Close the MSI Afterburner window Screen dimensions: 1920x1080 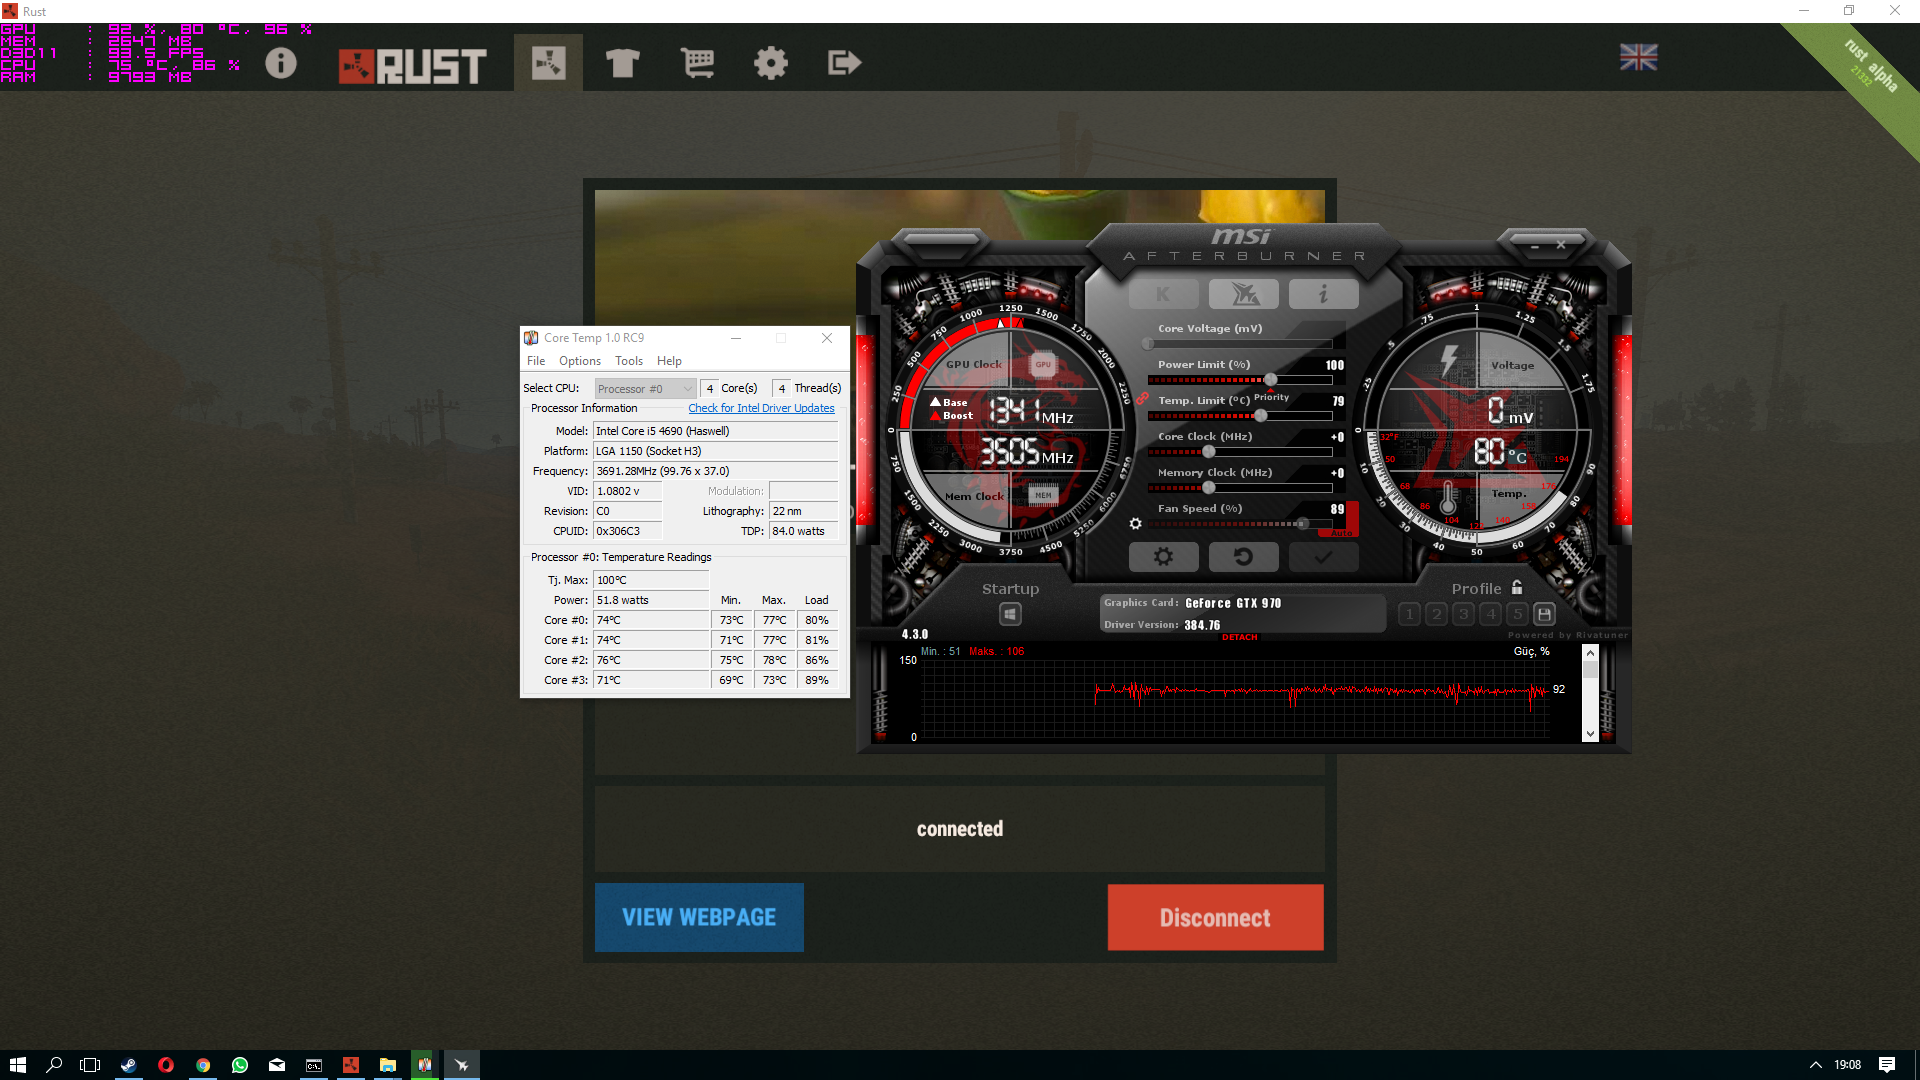(1561, 245)
